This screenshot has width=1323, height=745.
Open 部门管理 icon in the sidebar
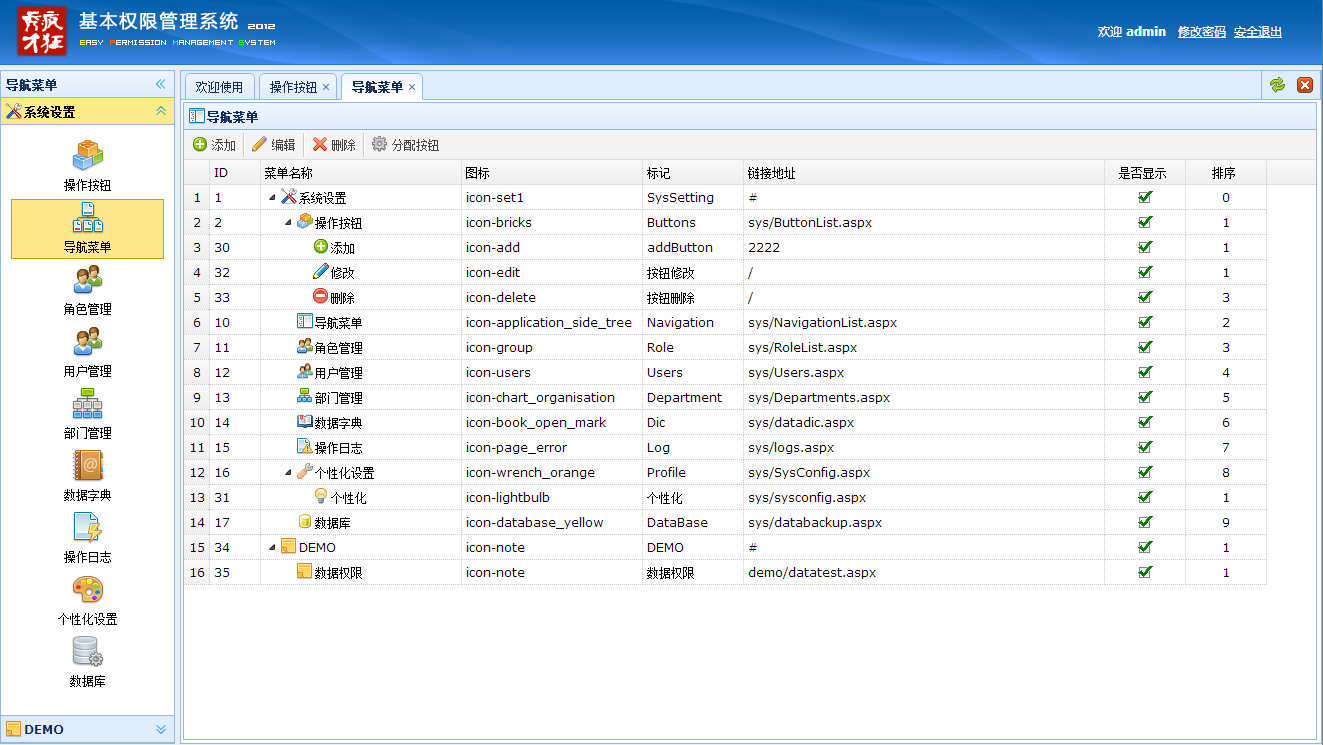[87, 404]
